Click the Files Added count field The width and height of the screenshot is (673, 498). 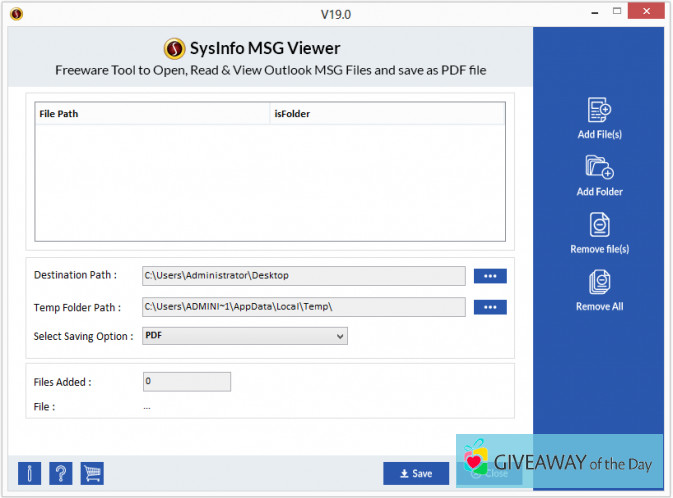pos(187,381)
